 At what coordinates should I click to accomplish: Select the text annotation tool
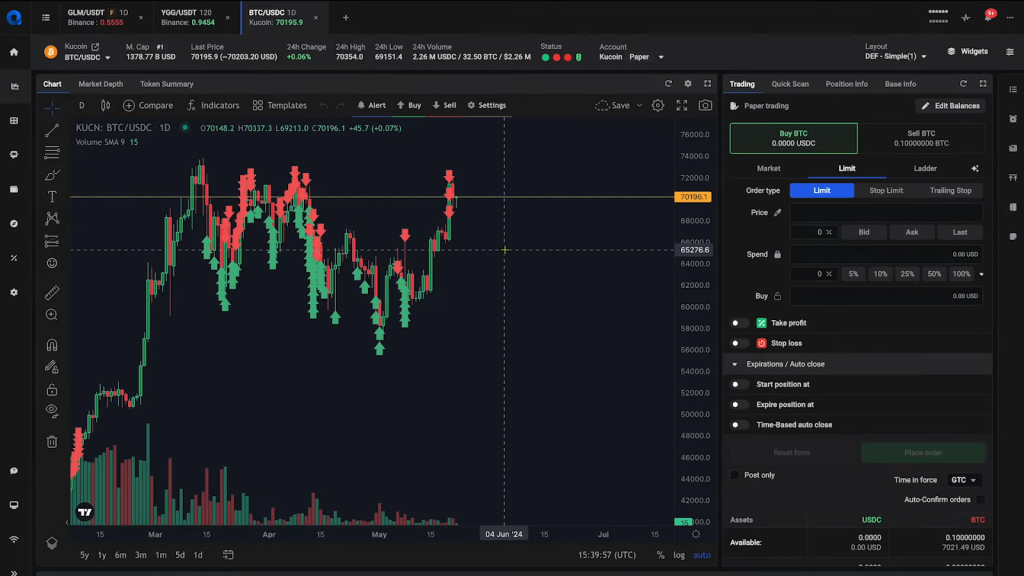[52, 197]
